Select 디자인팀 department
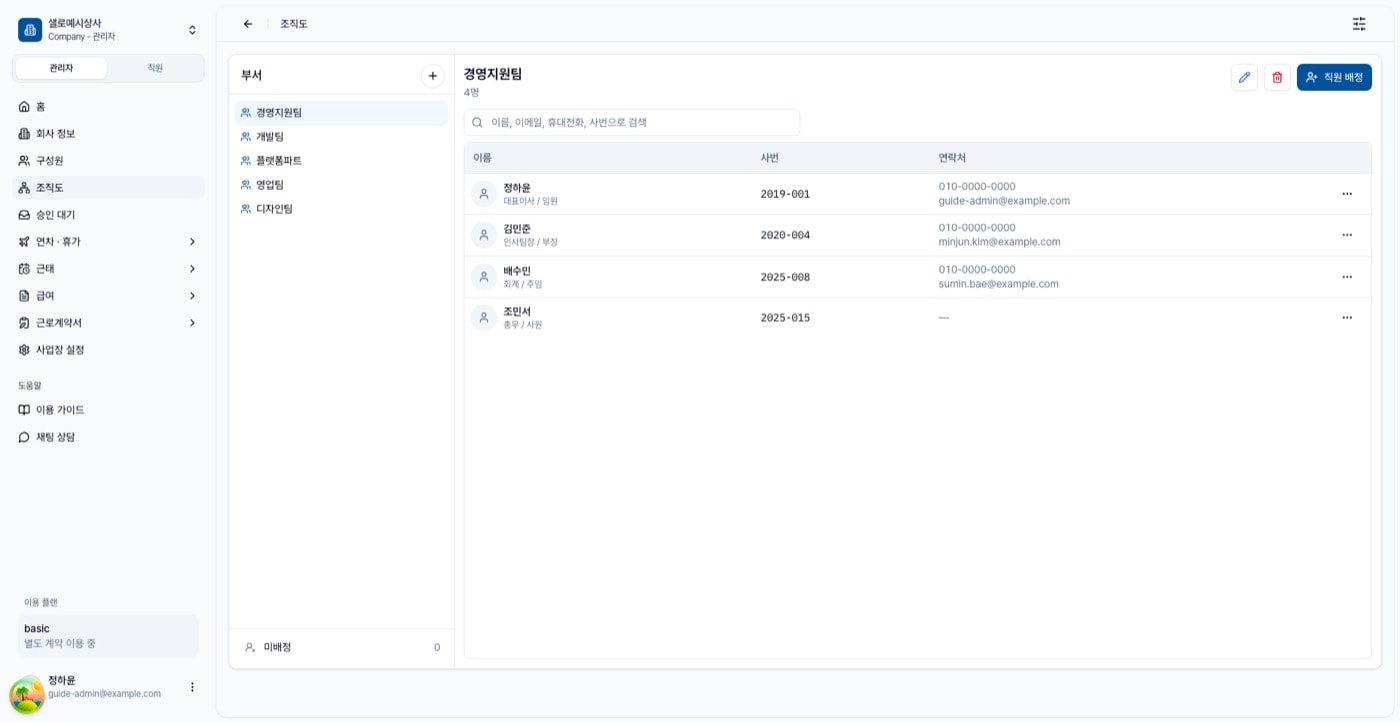This screenshot has height=723, width=1400. (x=341, y=209)
